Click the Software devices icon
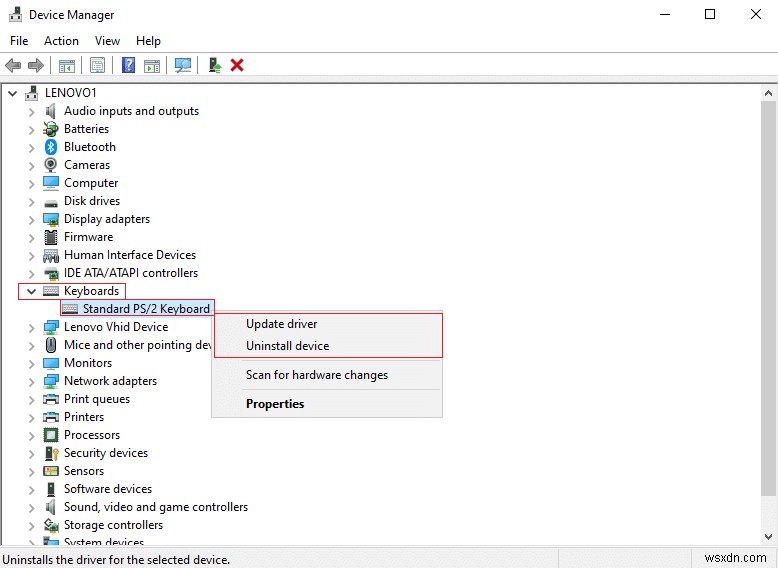The height and width of the screenshot is (568, 778). (51, 489)
